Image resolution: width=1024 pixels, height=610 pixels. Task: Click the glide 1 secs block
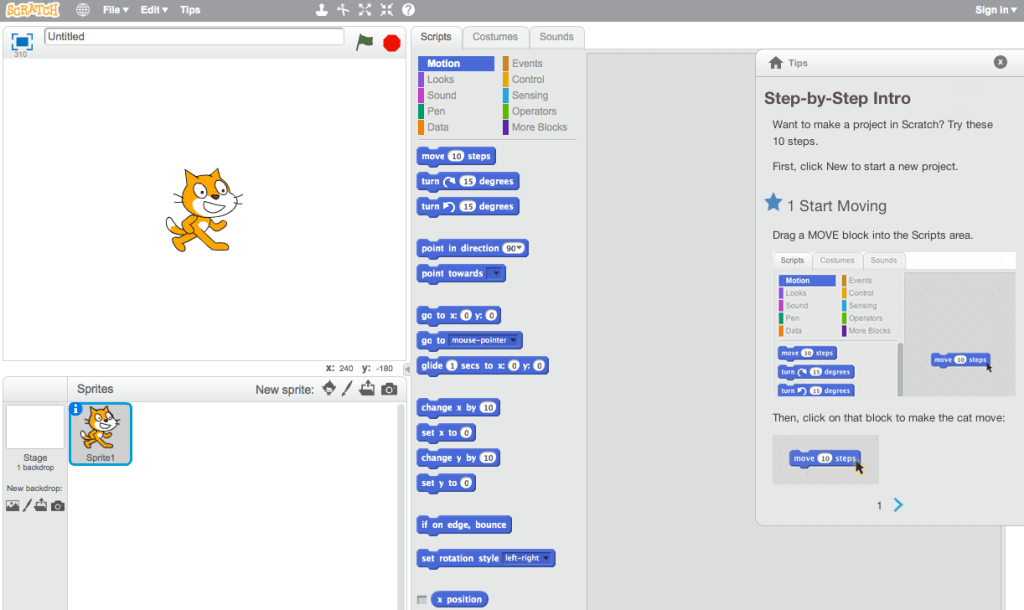(x=483, y=366)
